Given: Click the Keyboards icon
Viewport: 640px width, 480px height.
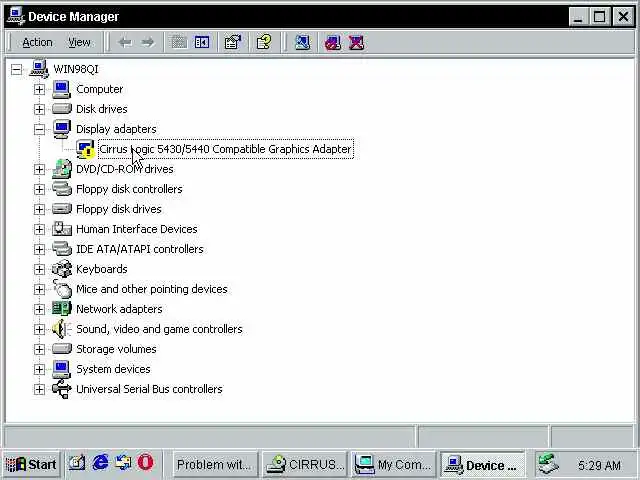Looking at the screenshot, I should pos(62,269).
